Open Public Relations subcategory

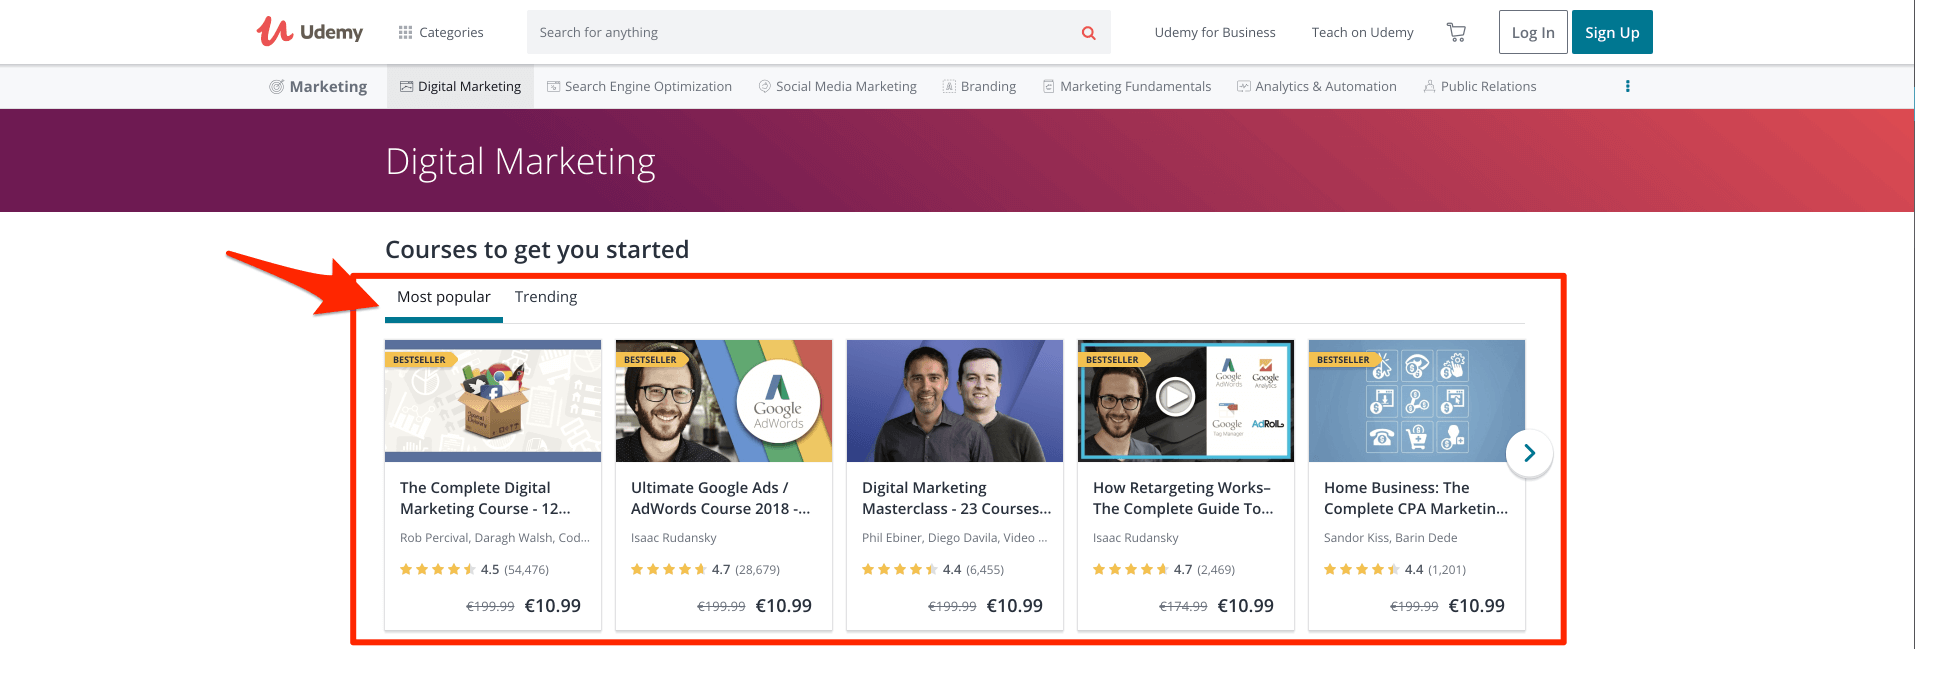coord(1480,87)
